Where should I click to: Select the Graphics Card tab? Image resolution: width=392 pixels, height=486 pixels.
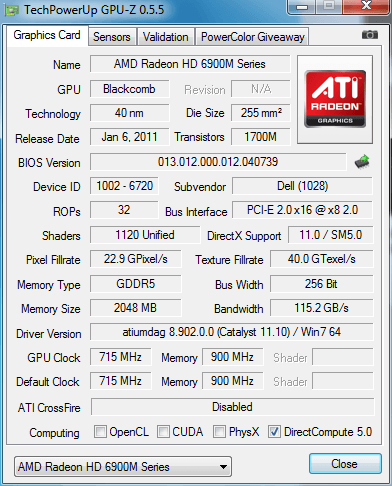47,35
